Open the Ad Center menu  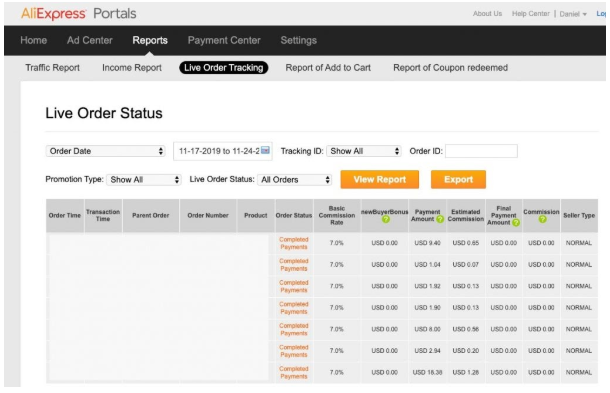[89, 40]
